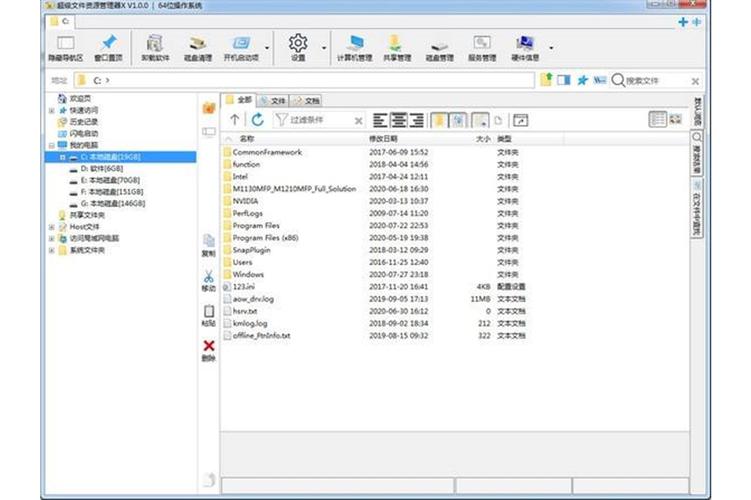Switch to the details list view mode
The height and width of the screenshot is (500, 751).
coord(658,120)
